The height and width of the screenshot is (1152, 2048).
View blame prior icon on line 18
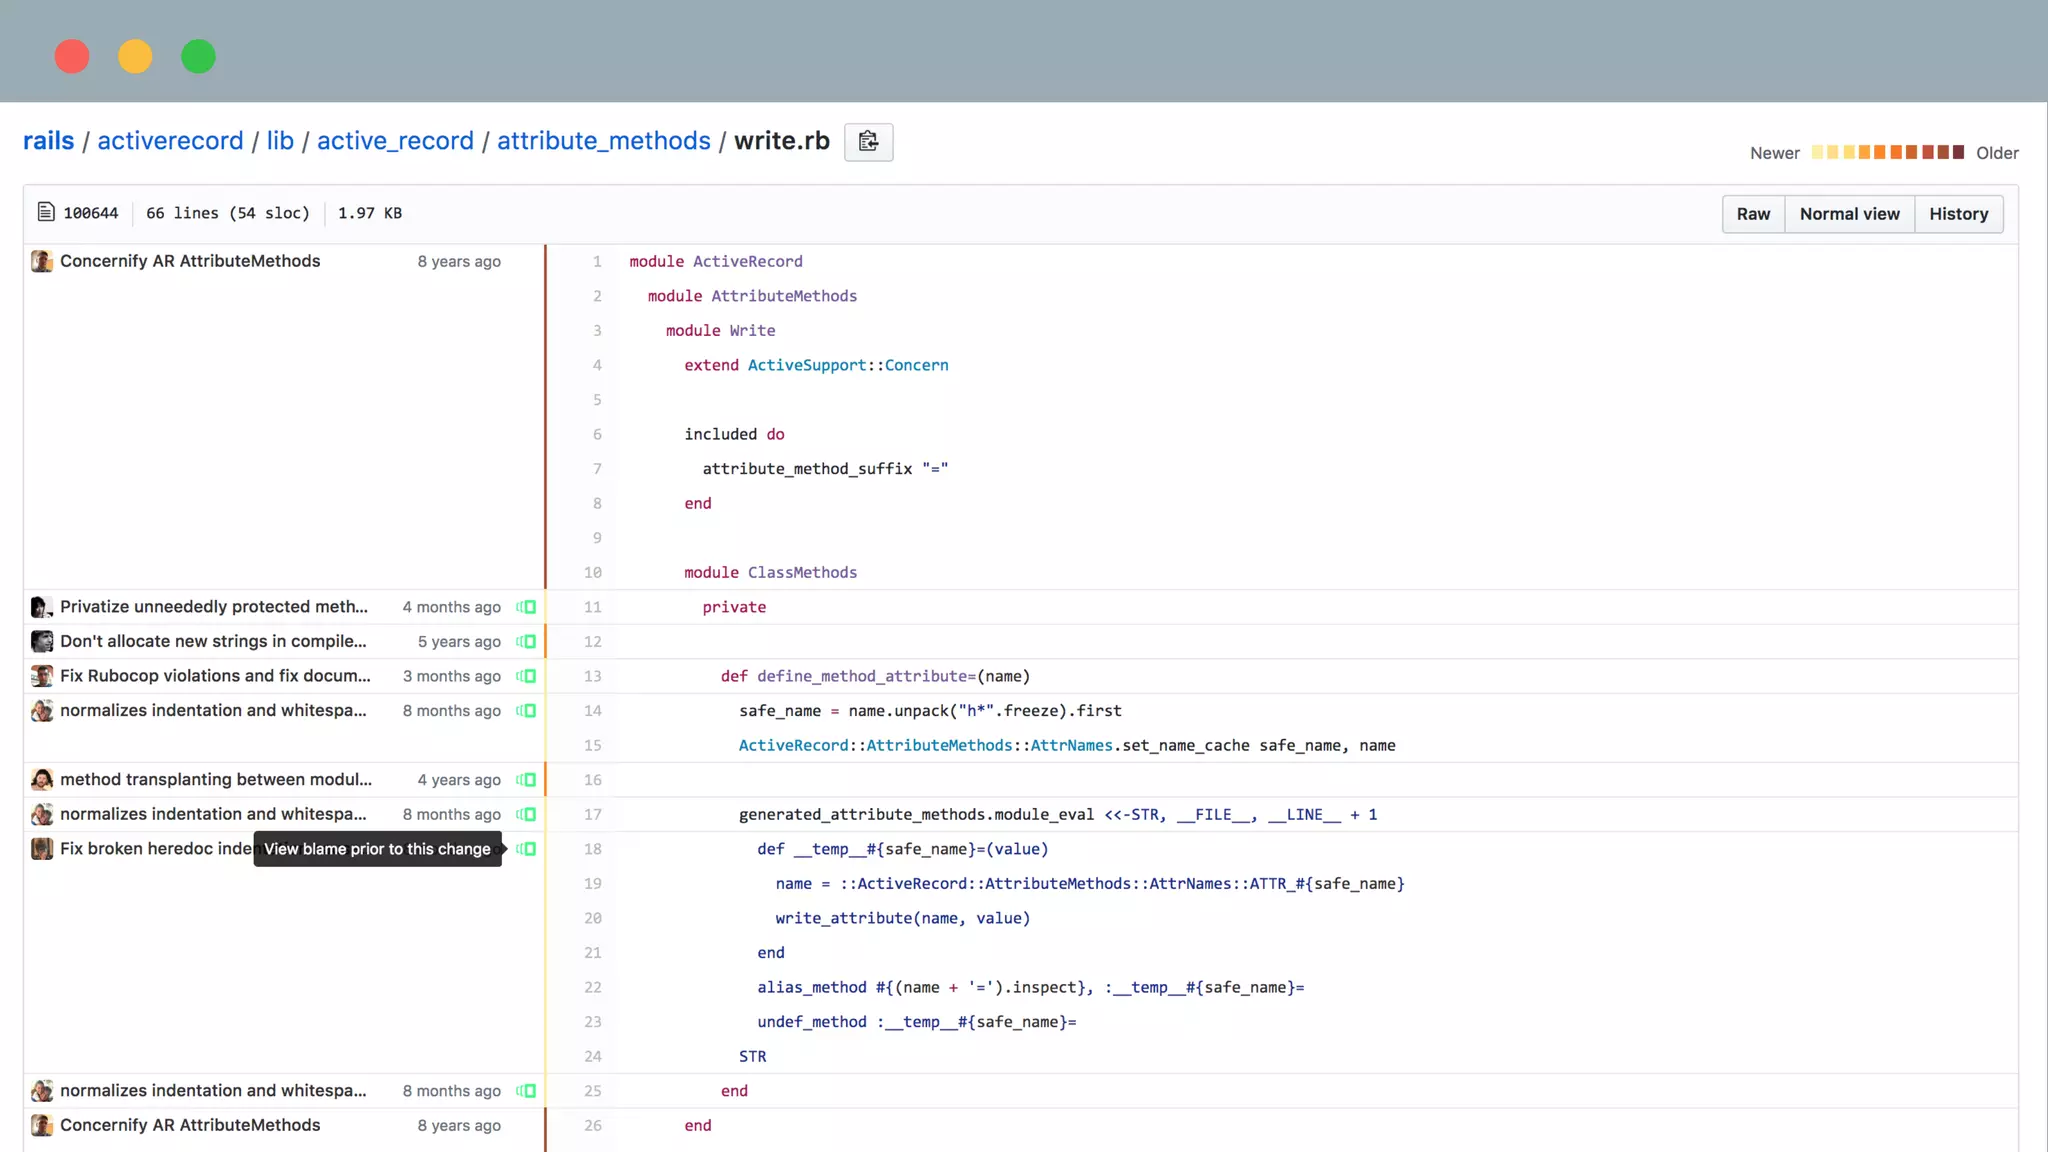pos(526,849)
